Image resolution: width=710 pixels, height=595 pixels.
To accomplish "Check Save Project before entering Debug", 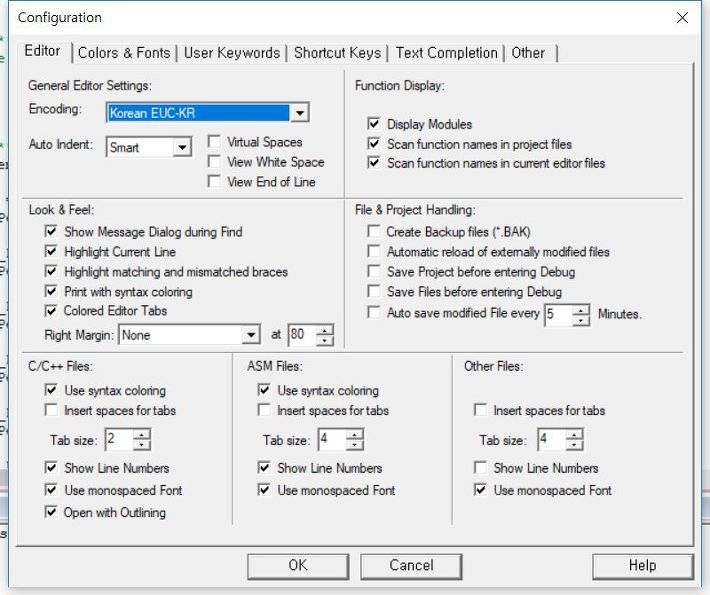I will click(x=374, y=271).
